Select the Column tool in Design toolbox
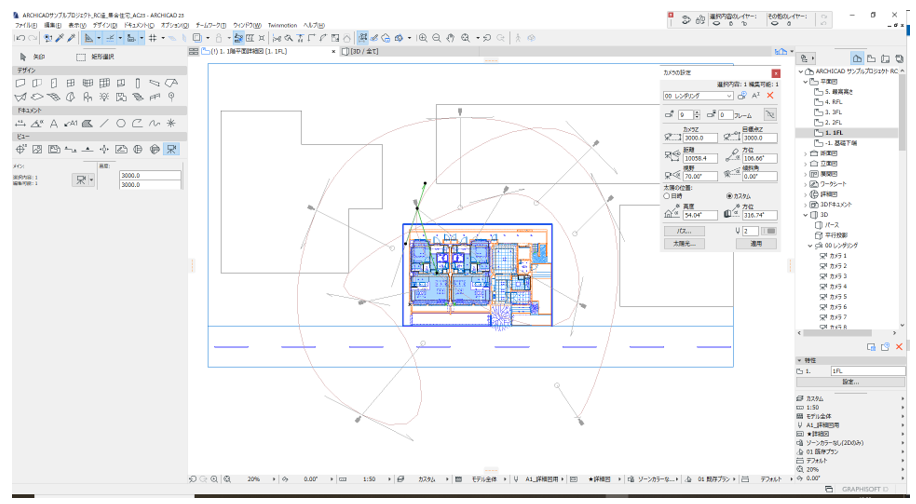This screenshot has width=916, height=504. (138, 83)
